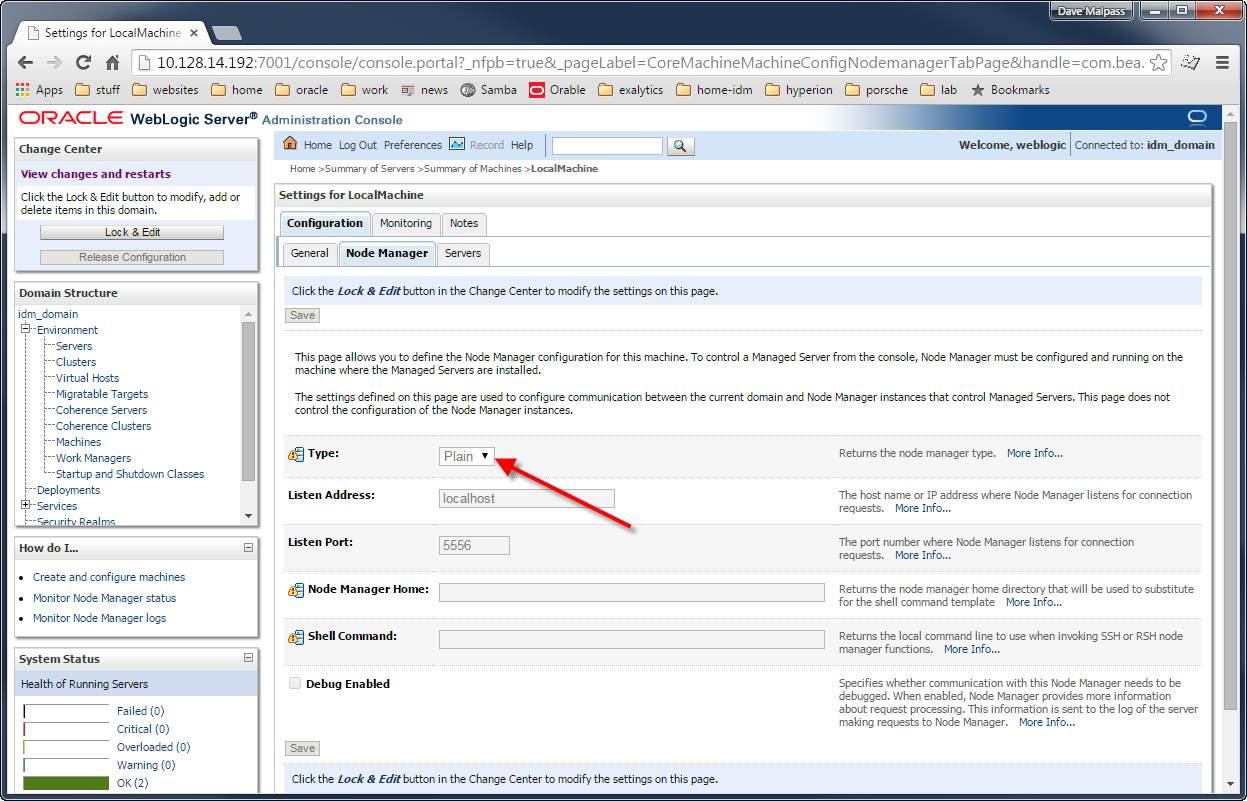Viewport: 1247px width, 801px height.
Task: Select Coherence Servers tree item
Action: [101, 410]
